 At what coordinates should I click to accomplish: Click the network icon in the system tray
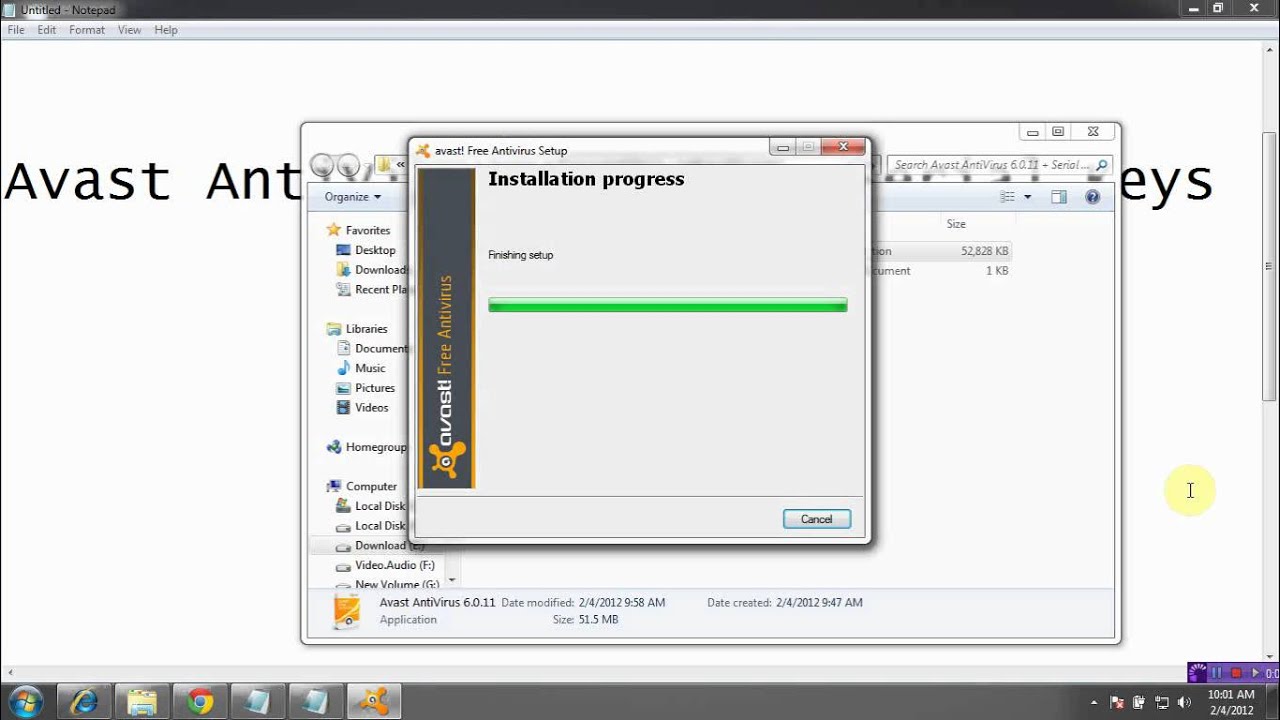click(x=1162, y=702)
